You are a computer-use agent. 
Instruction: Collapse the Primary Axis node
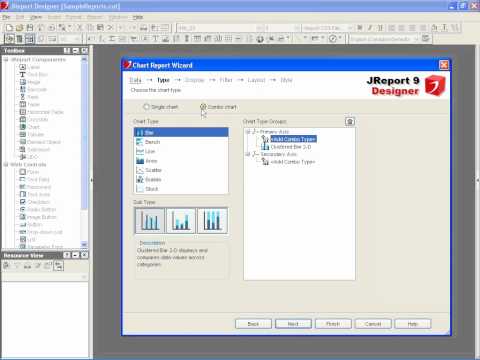tap(248, 132)
